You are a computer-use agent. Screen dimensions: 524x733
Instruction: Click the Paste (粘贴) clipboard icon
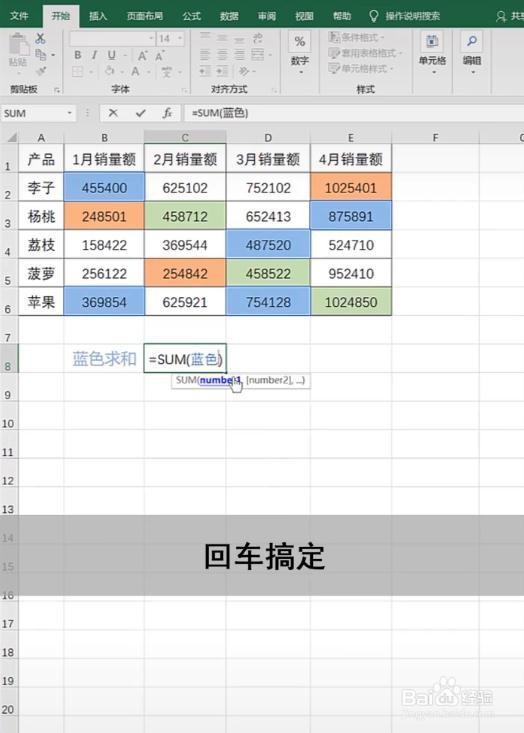click(x=19, y=46)
